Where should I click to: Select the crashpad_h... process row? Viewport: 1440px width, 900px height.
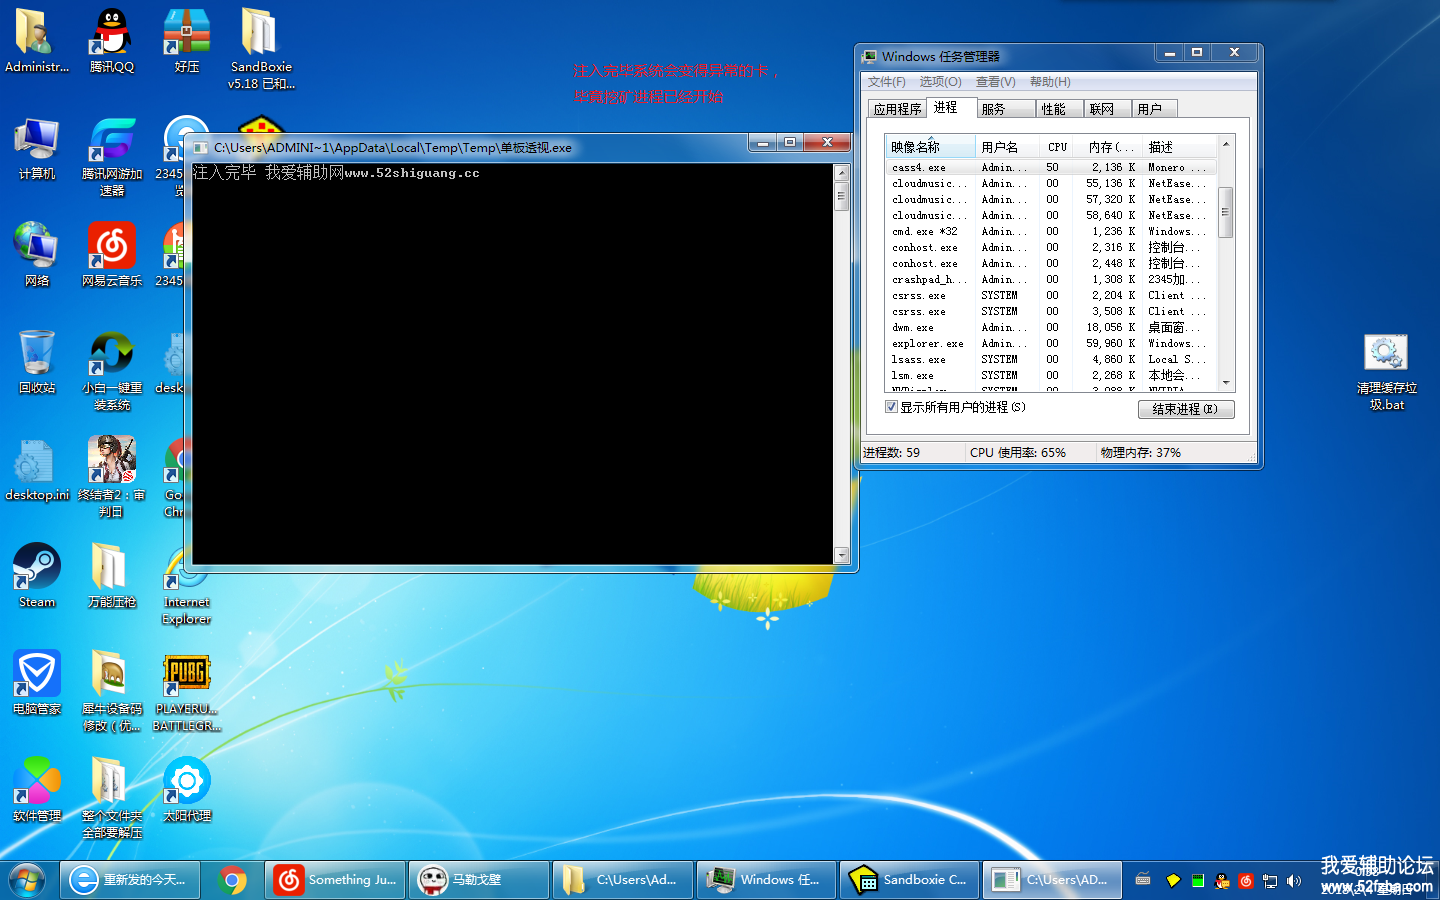(1051, 279)
